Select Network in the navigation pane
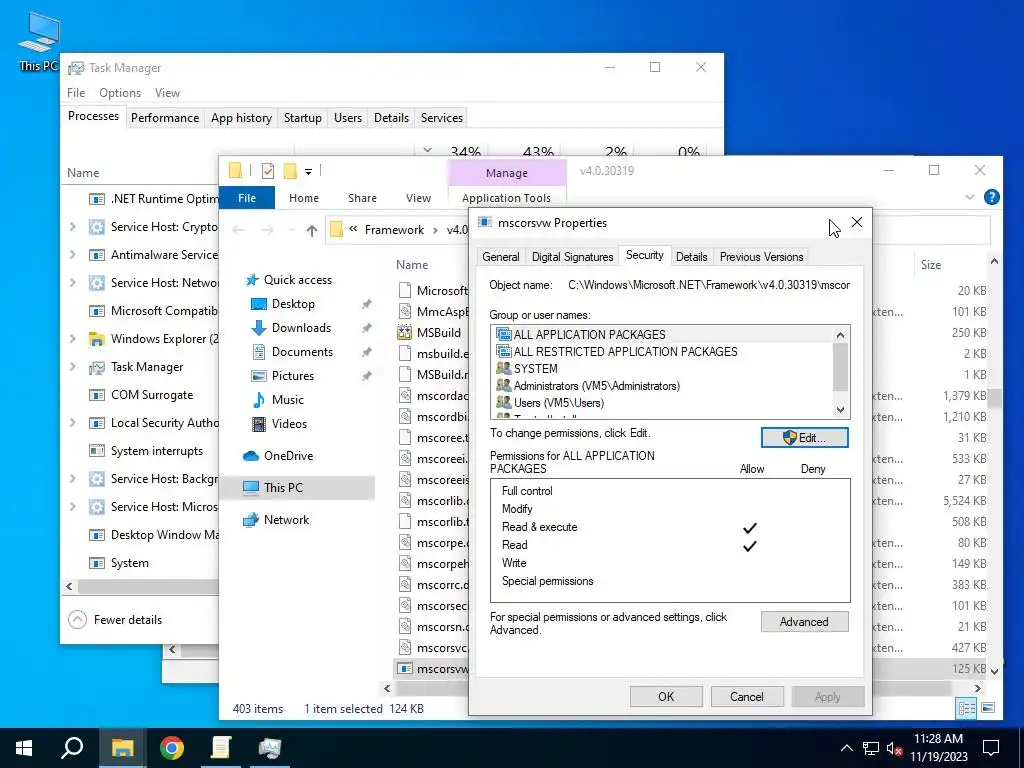The image size is (1024, 768). click(286, 520)
